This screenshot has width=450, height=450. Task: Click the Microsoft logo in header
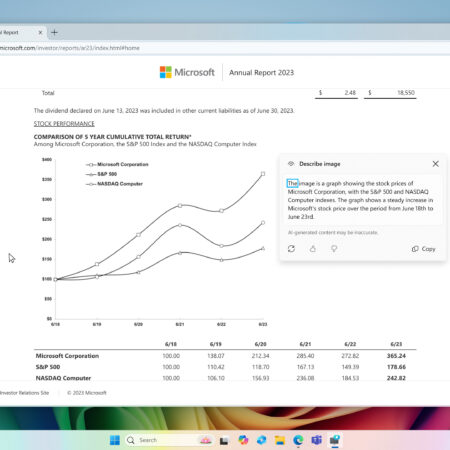coord(187,72)
